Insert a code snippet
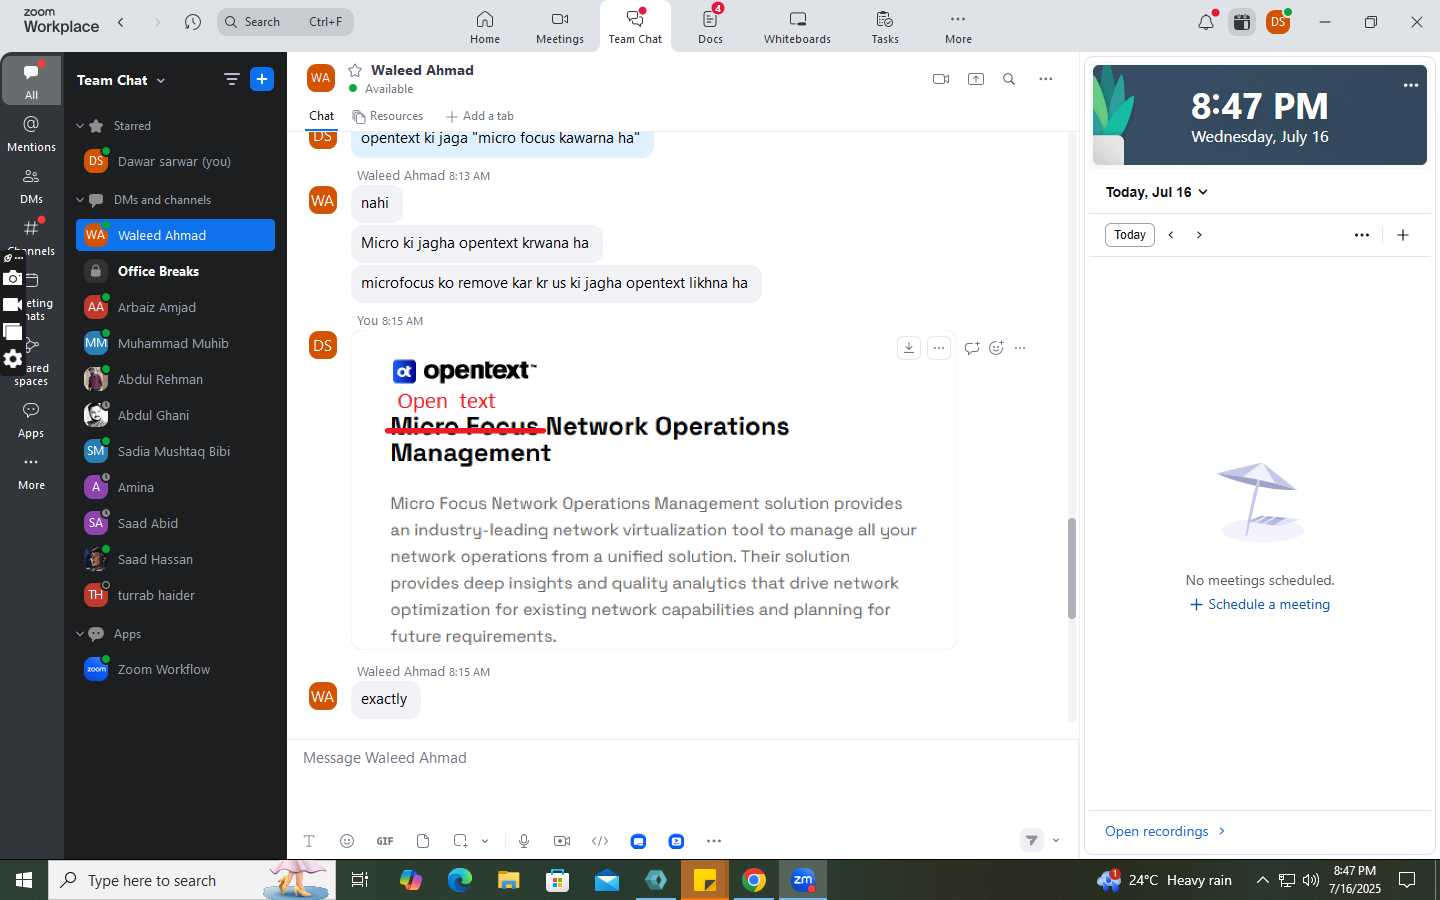The height and width of the screenshot is (900, 1440). (600, 841)
